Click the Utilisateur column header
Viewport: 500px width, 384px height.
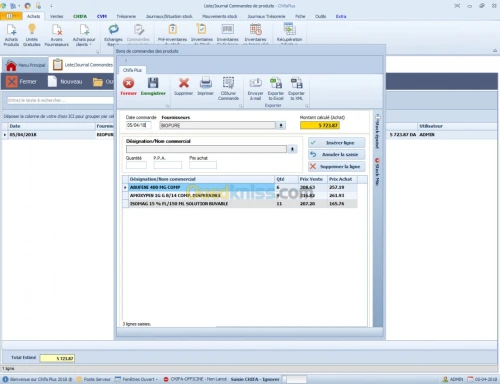457,126
